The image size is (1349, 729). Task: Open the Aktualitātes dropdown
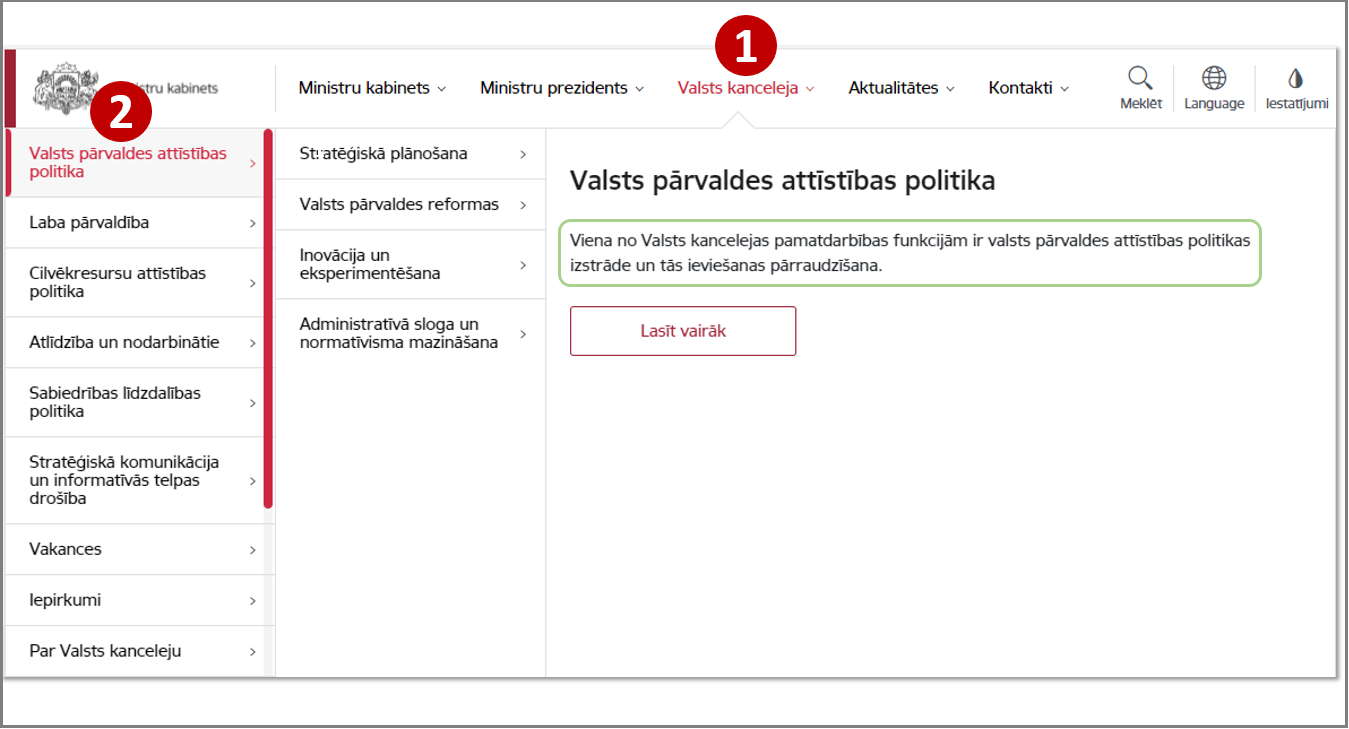click(x=901, y=88)
